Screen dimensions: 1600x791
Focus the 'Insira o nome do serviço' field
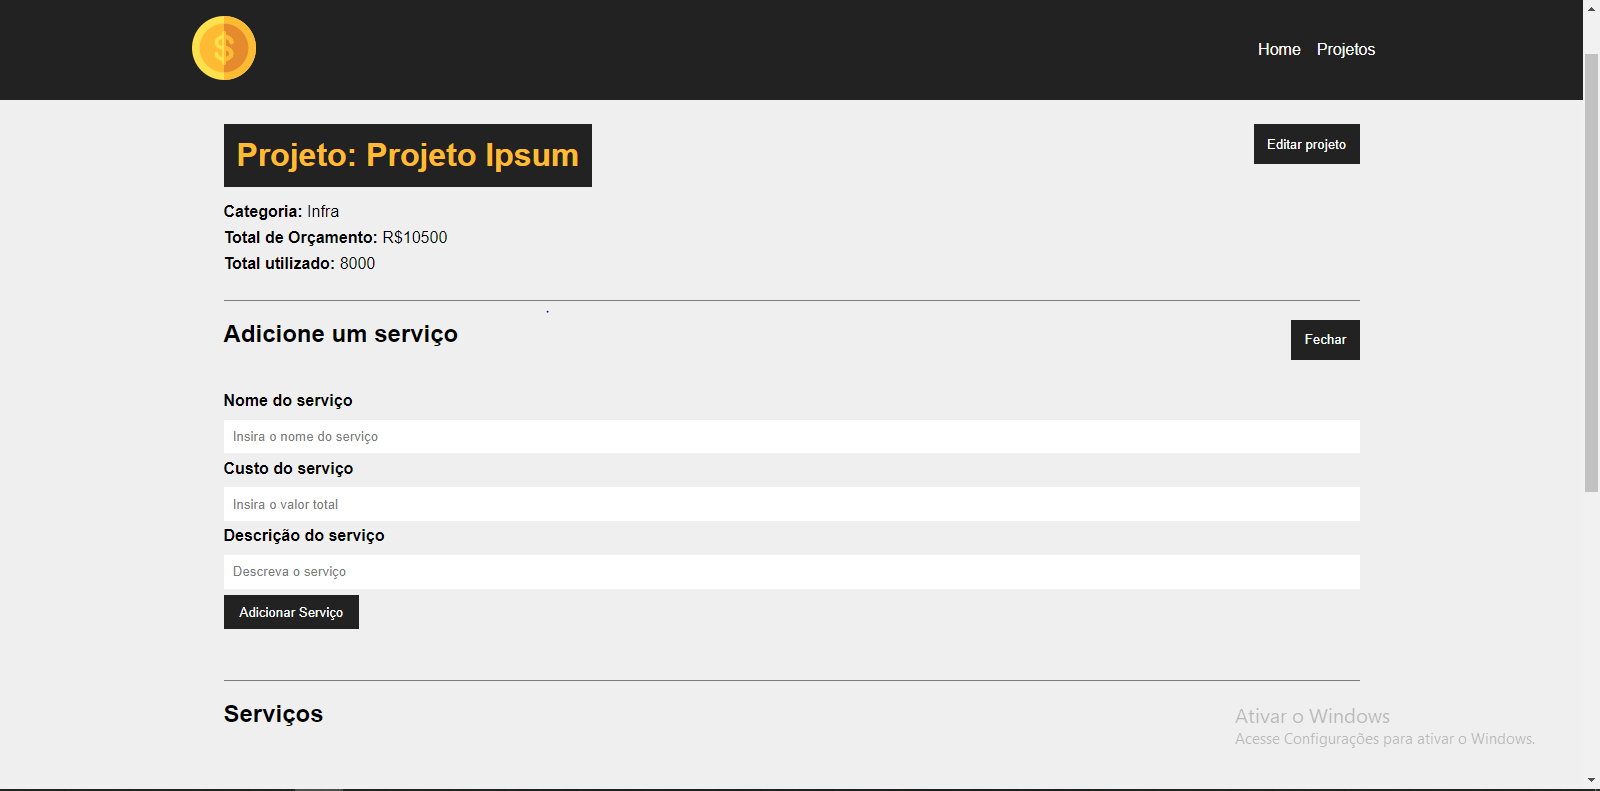point(791,436)
